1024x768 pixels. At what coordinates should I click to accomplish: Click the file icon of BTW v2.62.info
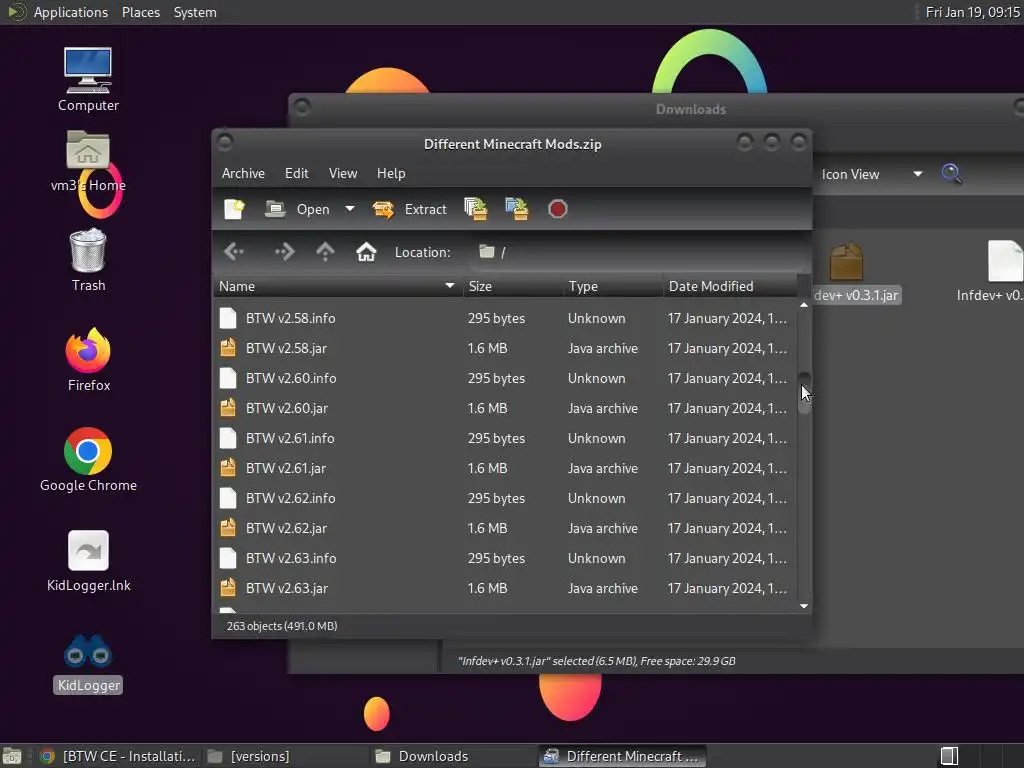(x=228, y=498)
